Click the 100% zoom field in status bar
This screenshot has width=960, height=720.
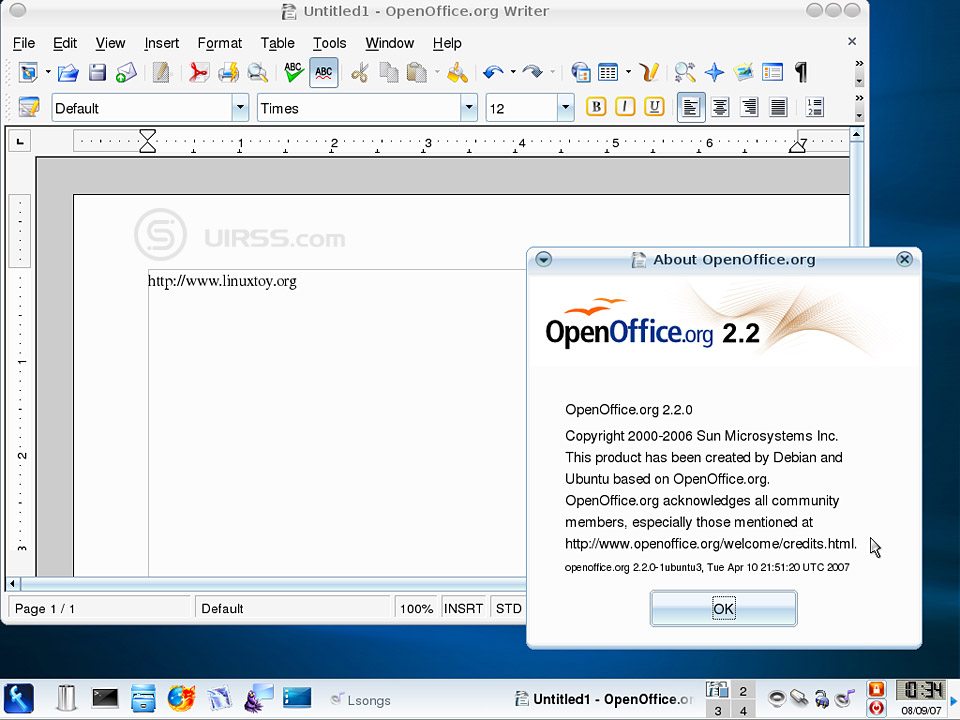point(416,608)
